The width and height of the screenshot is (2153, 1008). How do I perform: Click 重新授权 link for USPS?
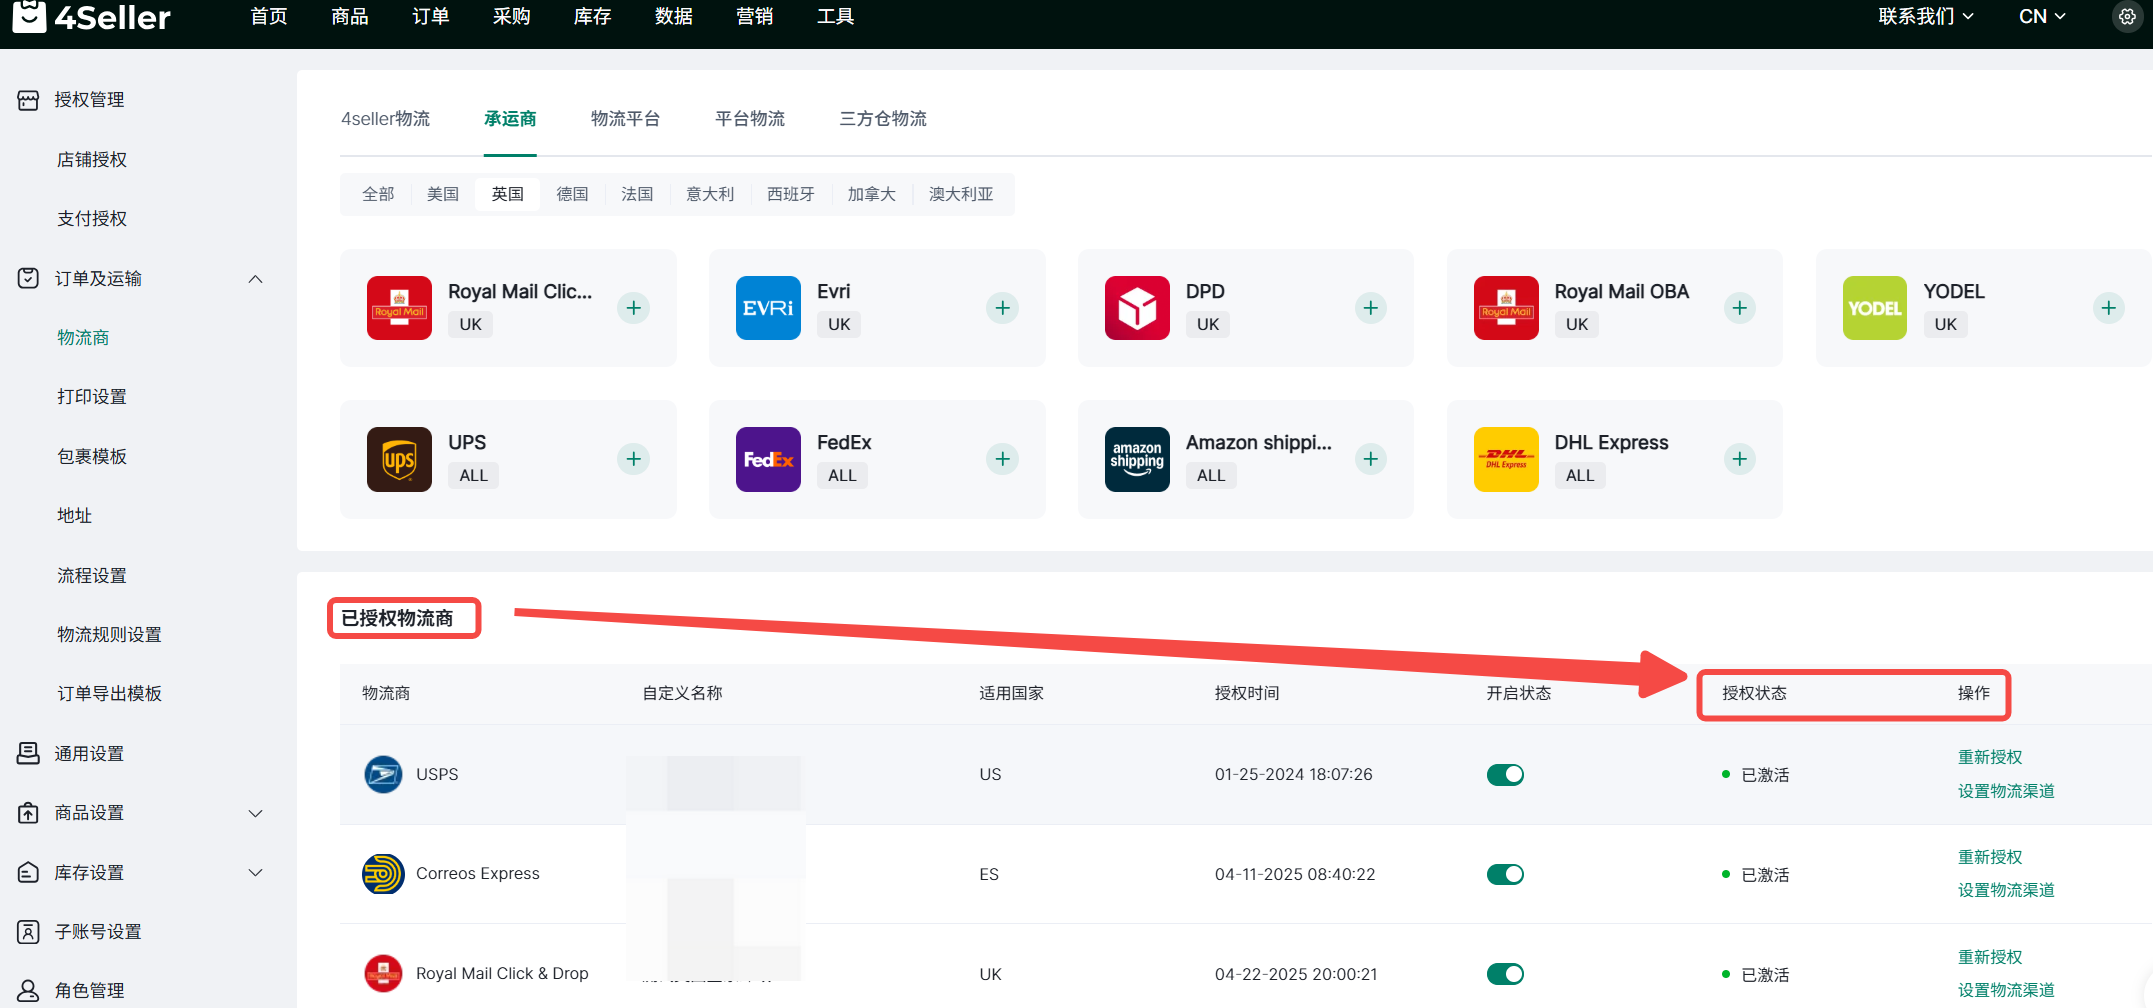[x=1989, y=758]
